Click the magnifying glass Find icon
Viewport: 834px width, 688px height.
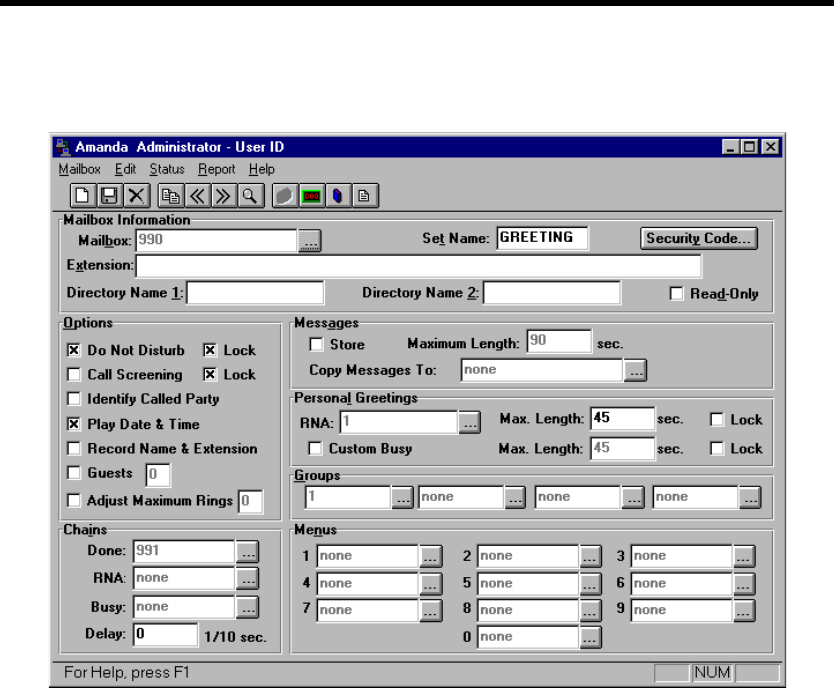250,196
